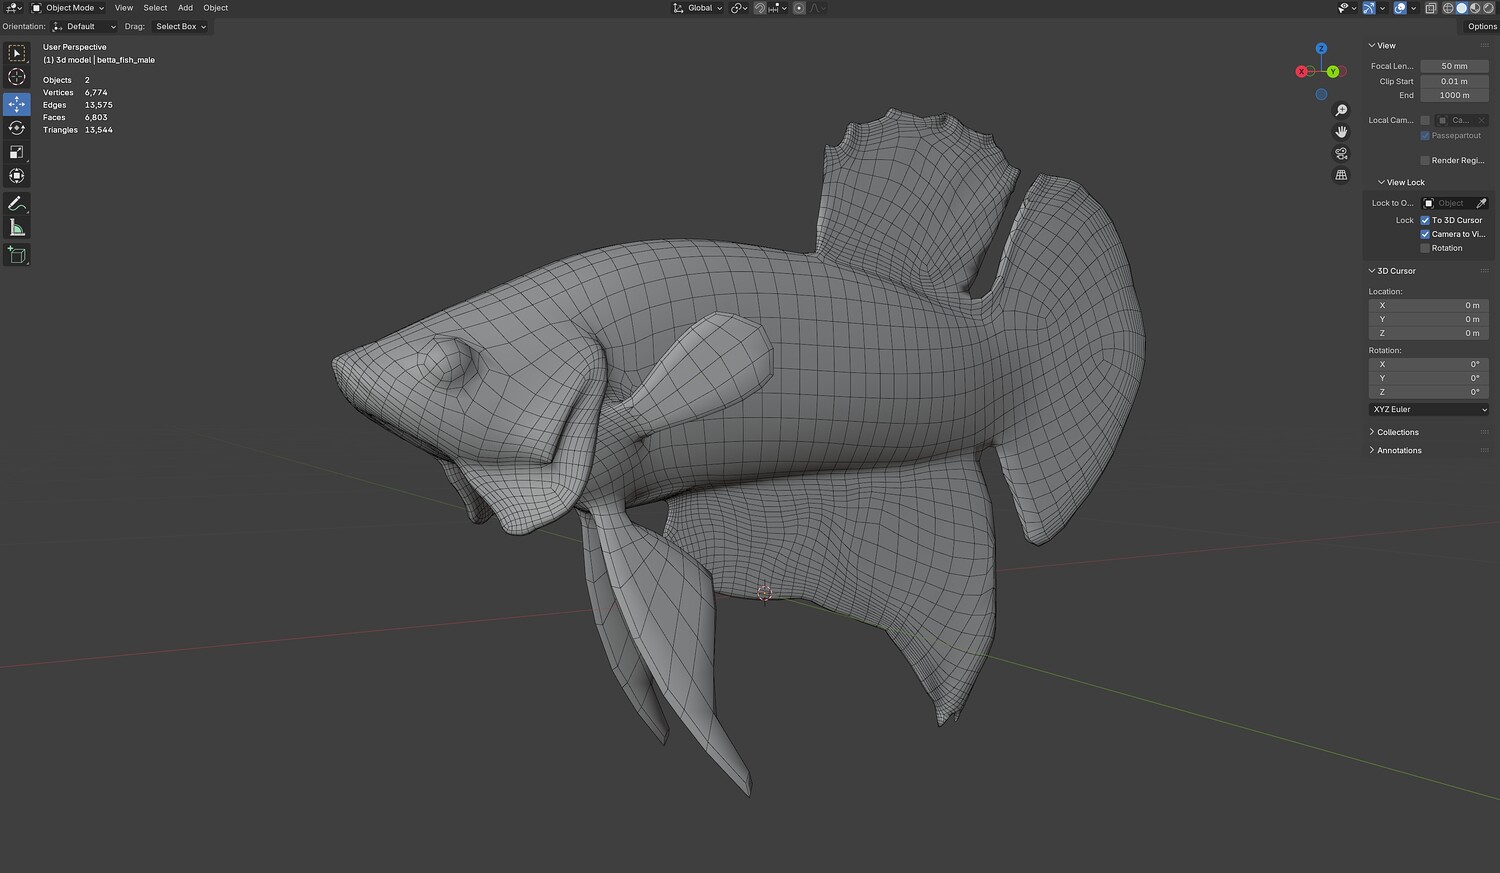This screenshot has height=873, width=1500.
Task: Switch to material preview shading
Action: click(x=1474, y=8)
